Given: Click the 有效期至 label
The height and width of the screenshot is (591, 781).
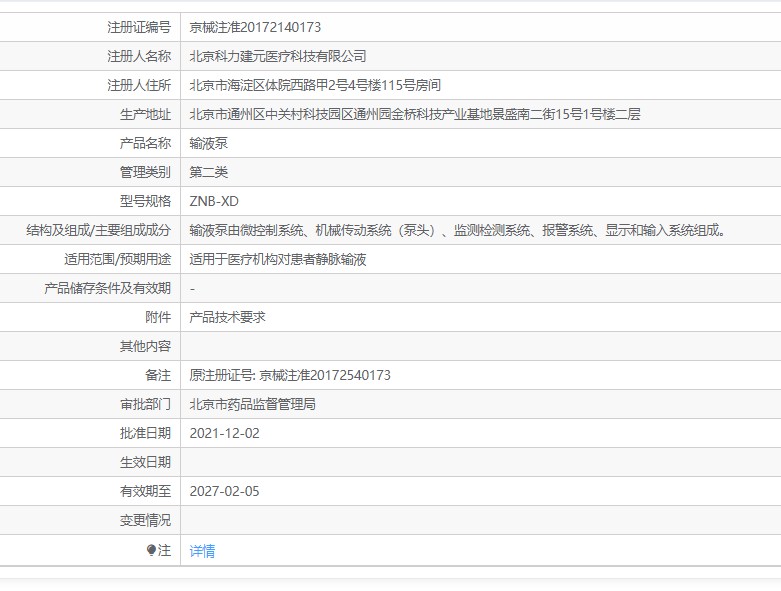Looking at the screenshot, I should (145, 491).
